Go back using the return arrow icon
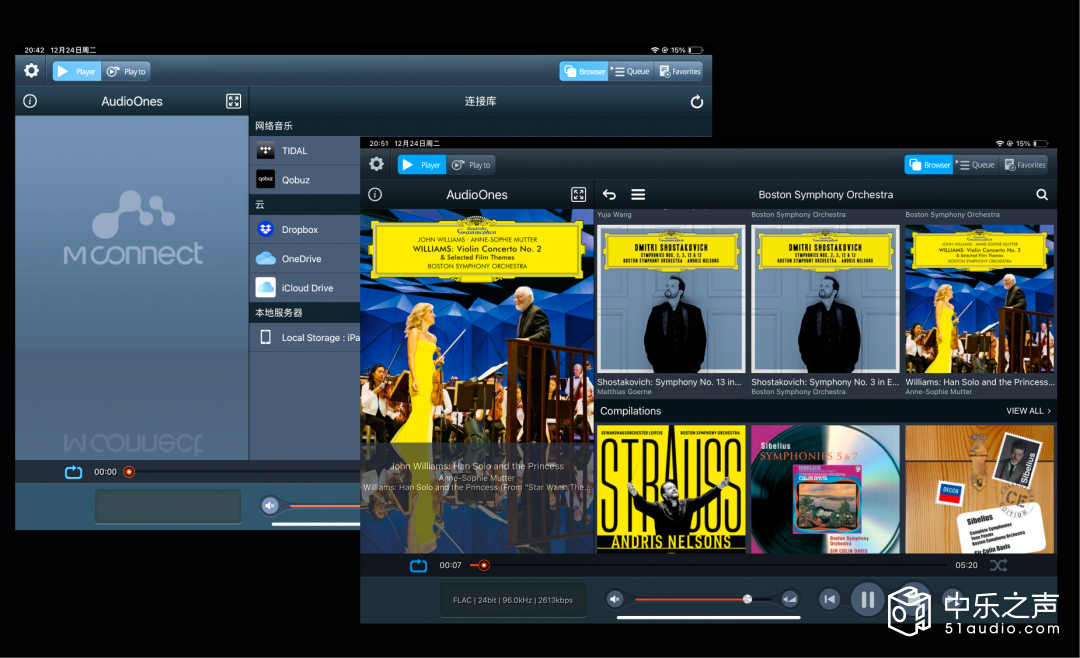Viewport: 1080px width, 658px height. pyautogui.click(x=610, y=194)
